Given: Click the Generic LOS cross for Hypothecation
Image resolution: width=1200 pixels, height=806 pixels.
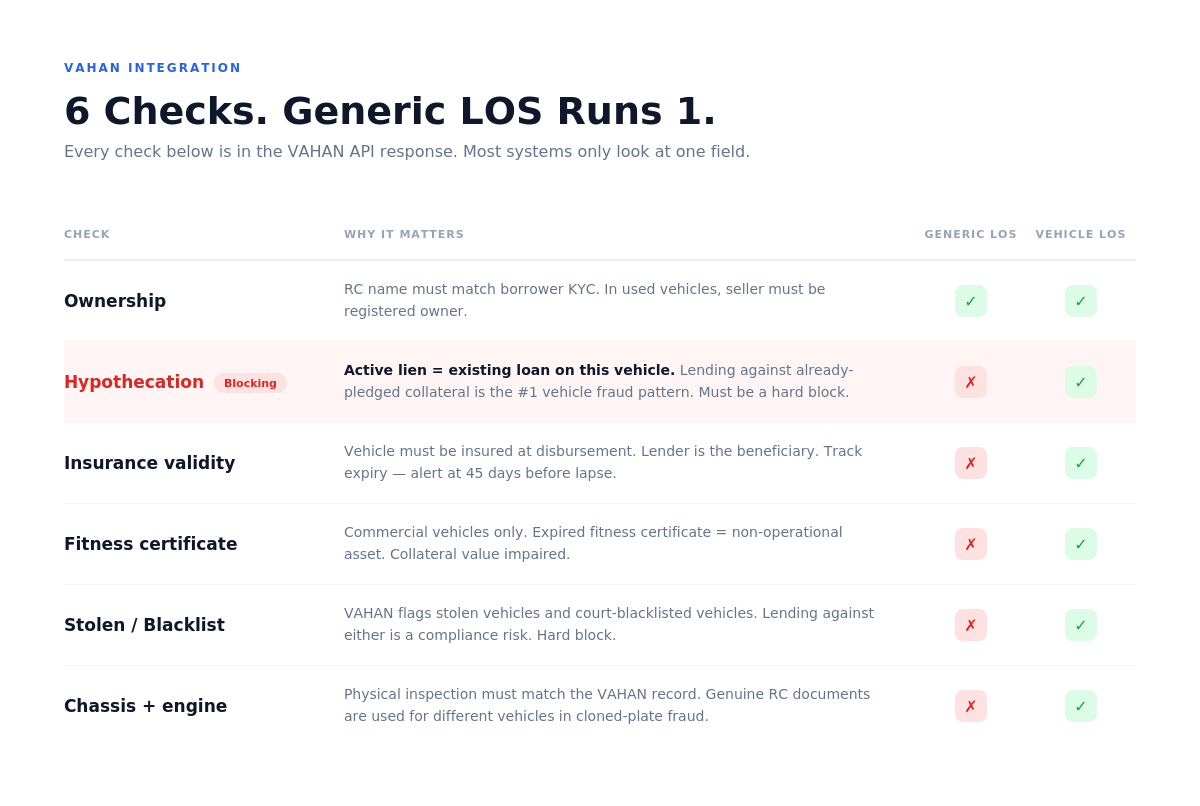Looking at the screenshot, I should click(971, 382).
